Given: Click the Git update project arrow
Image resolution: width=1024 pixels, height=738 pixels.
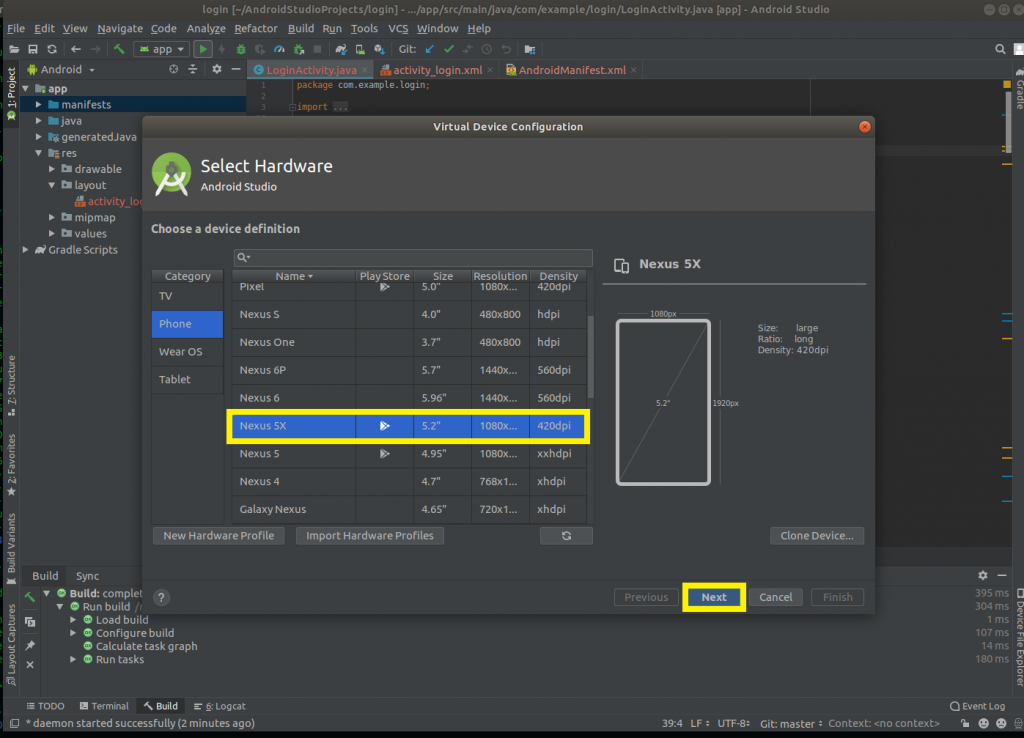Looking at the screenshot, I should (430, 49).
